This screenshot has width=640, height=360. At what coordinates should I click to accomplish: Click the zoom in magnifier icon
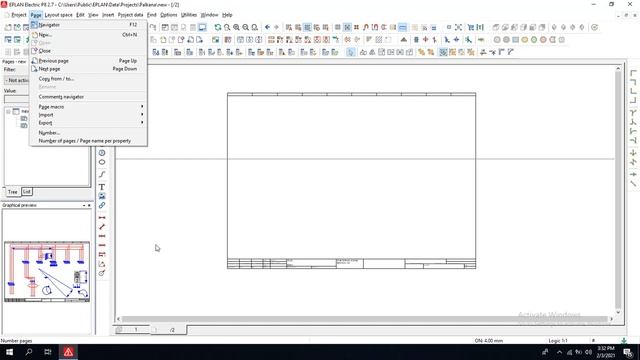pyautogui.click(x=236, y=27)
